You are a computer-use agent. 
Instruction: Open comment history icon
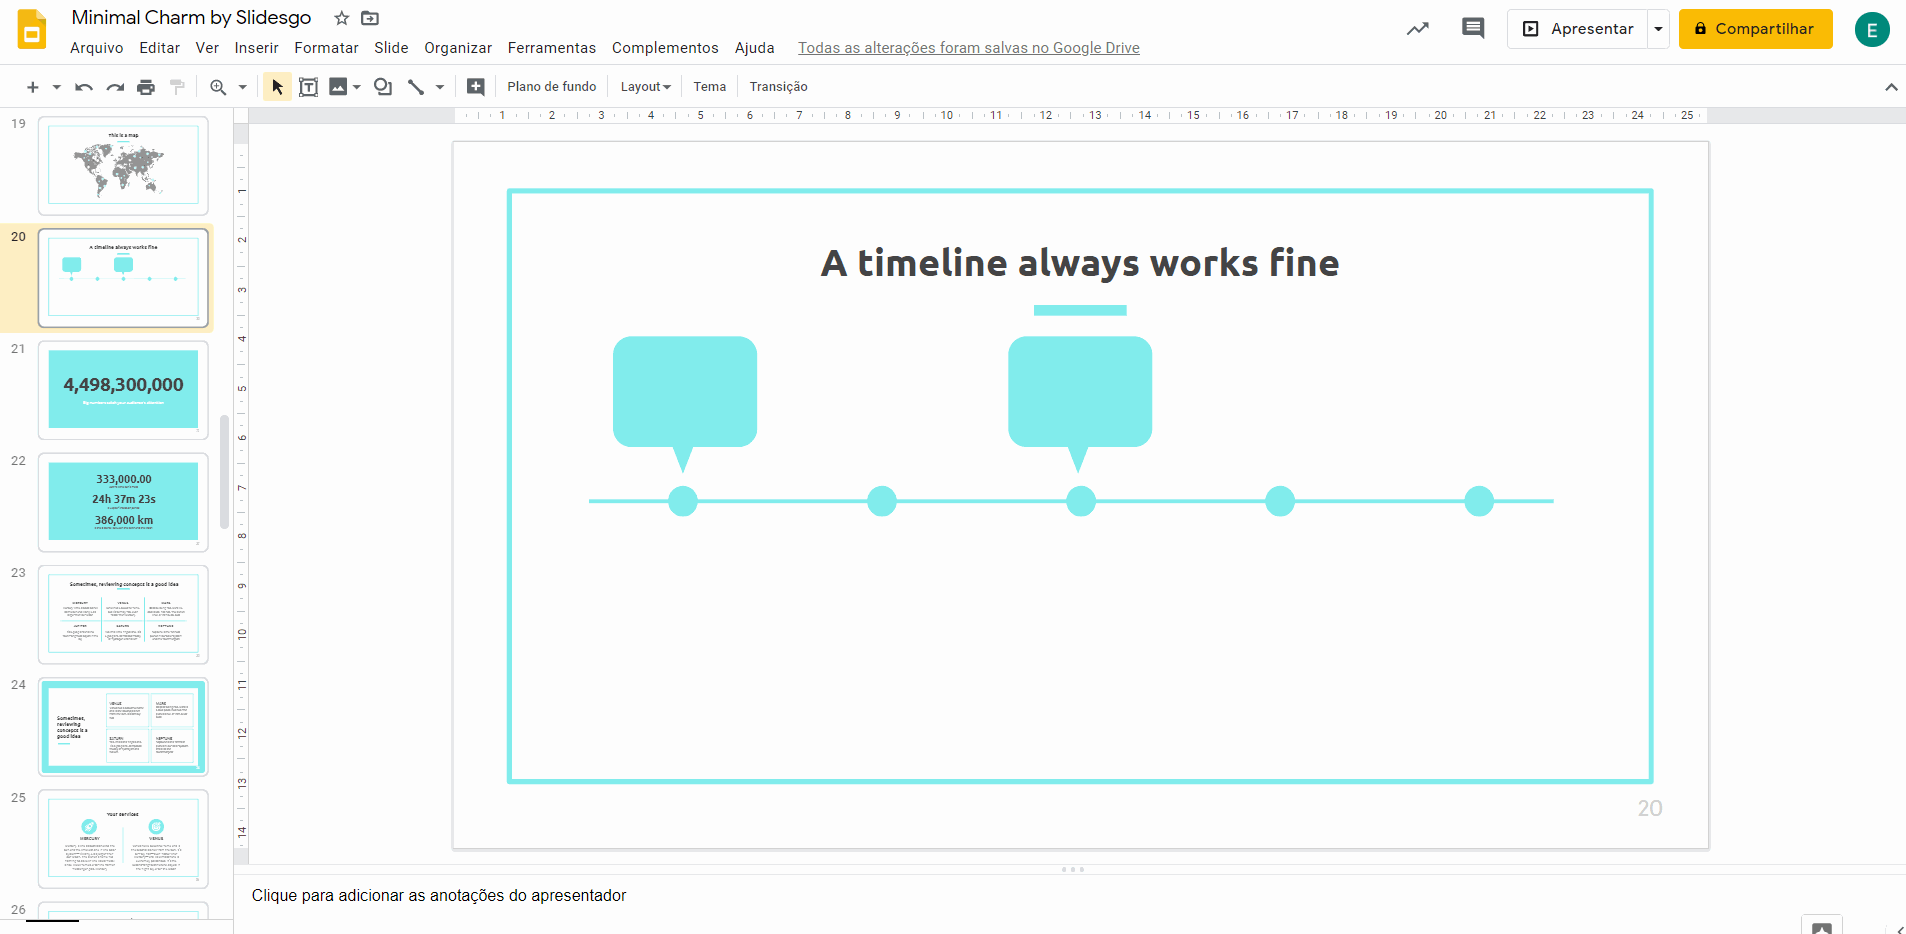(x=1473, y=28)
